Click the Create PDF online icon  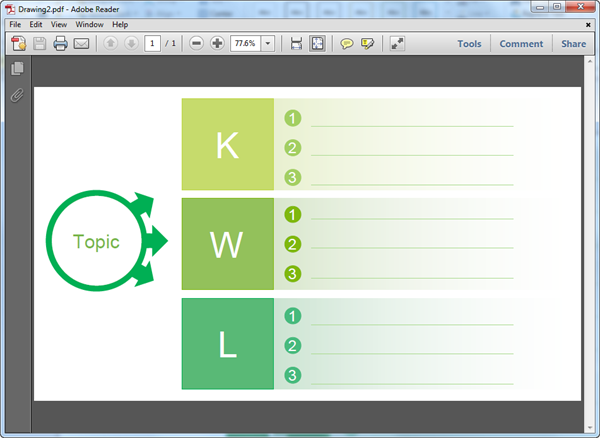(x=18, y=44)
